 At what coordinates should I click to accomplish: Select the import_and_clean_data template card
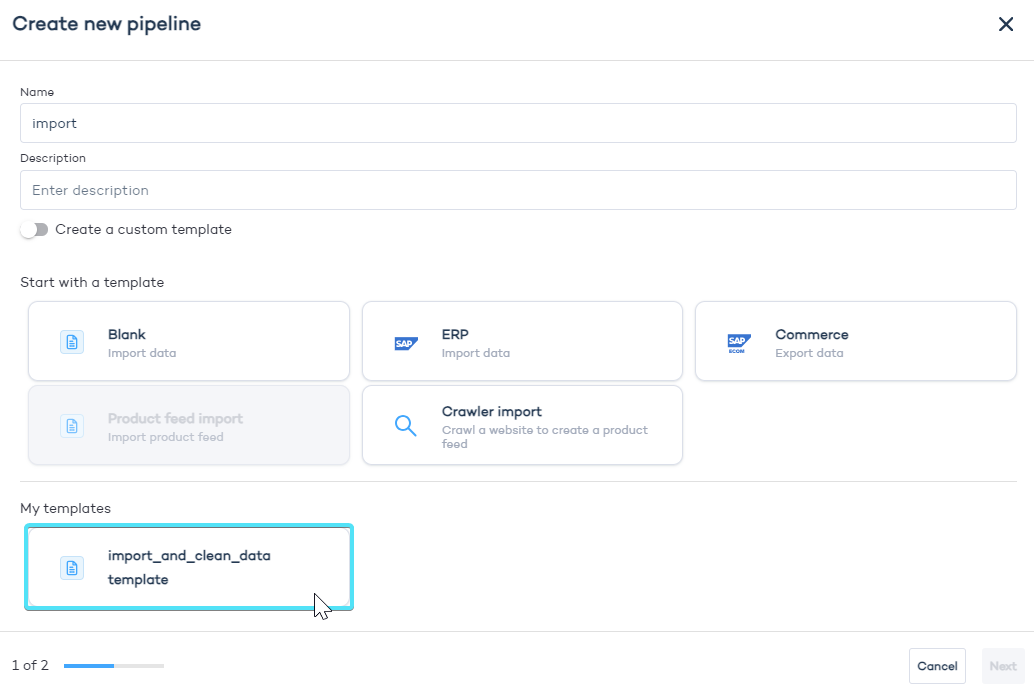(x=188, y=568)
